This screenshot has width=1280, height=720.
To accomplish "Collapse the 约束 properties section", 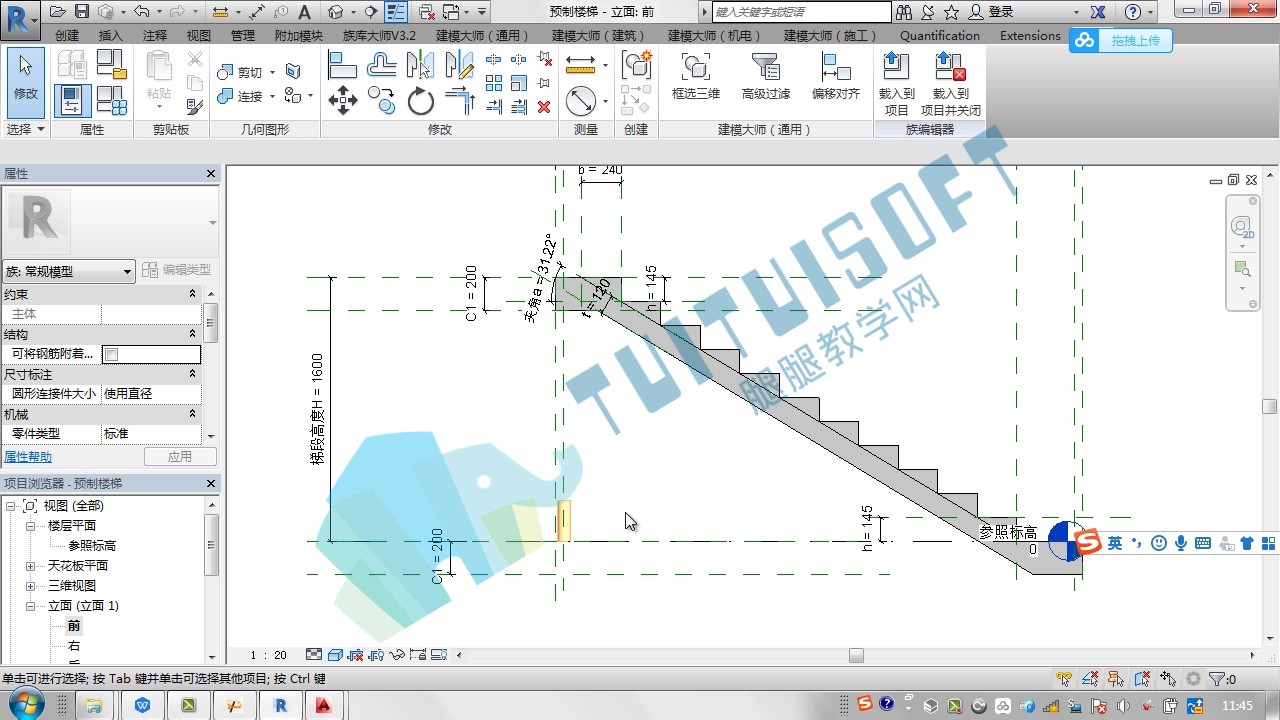I will (x=193, y=294).
